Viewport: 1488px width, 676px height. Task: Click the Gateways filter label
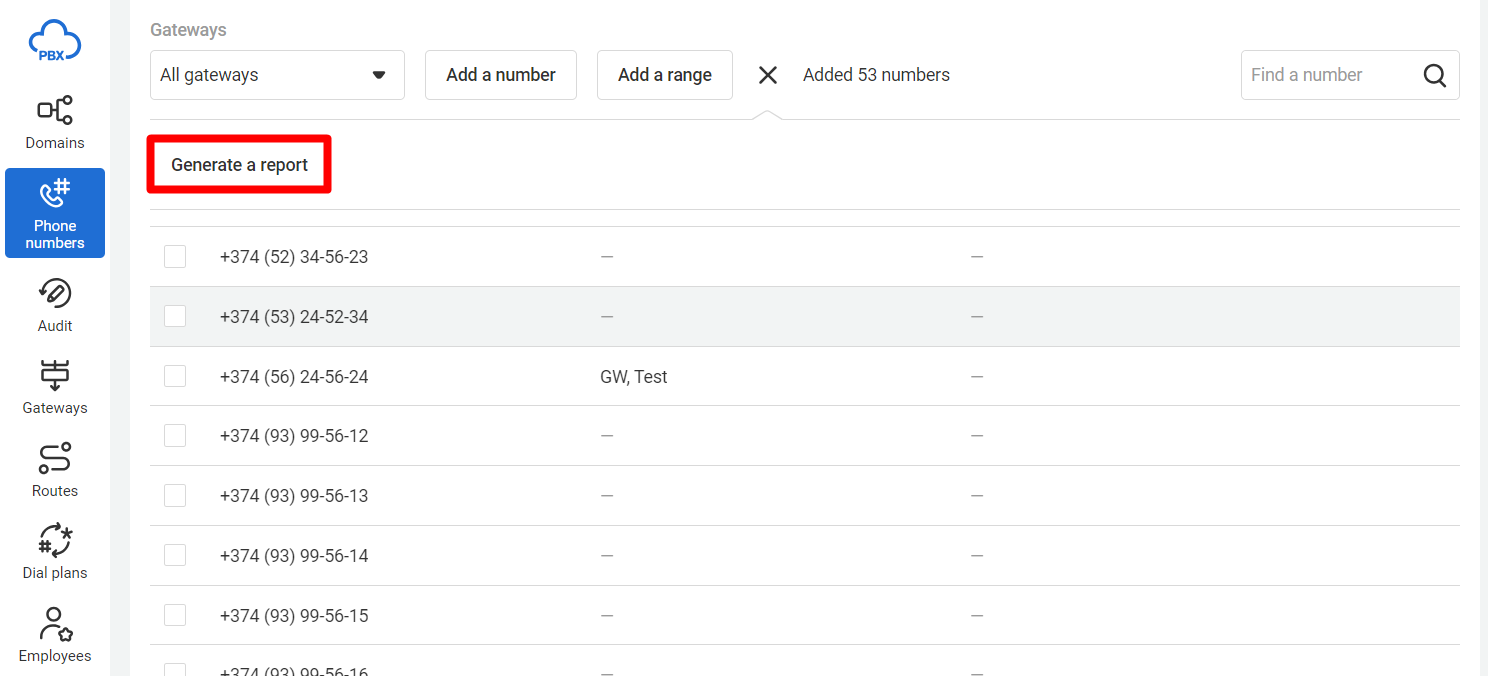[188, 30]
